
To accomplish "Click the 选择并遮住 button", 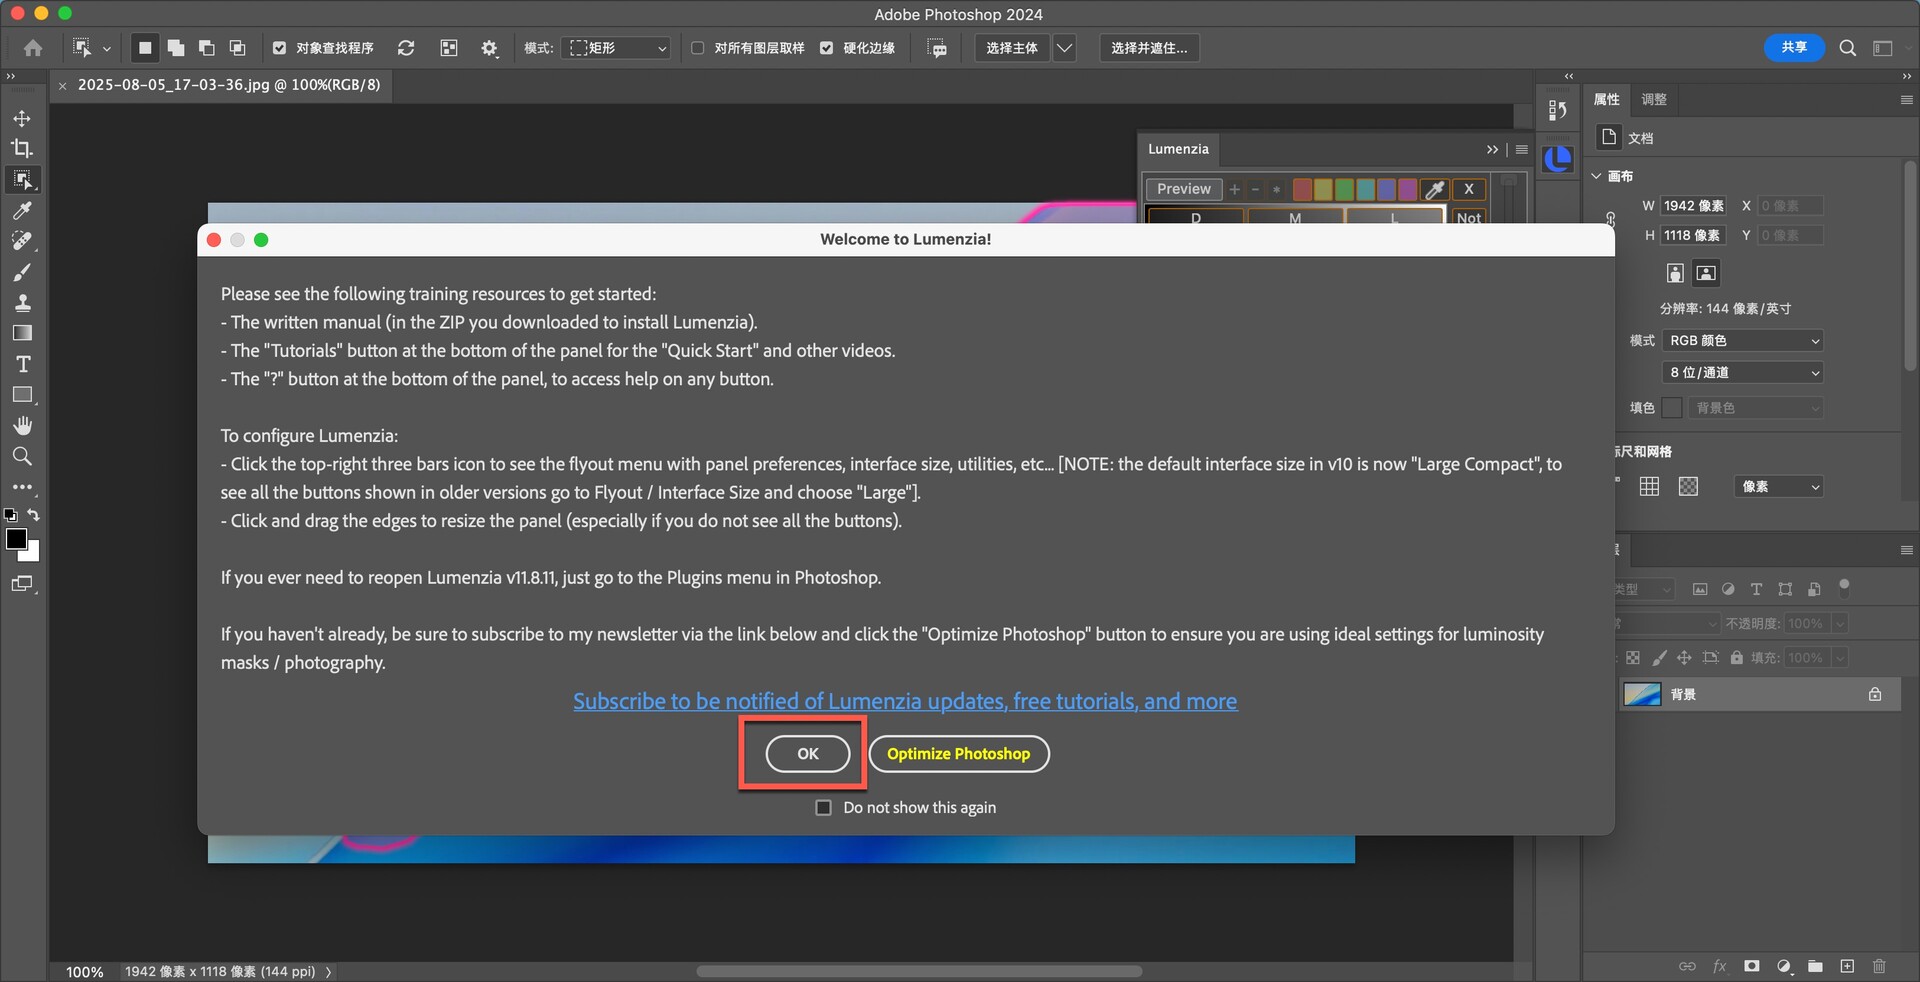I will (1150, 48).
